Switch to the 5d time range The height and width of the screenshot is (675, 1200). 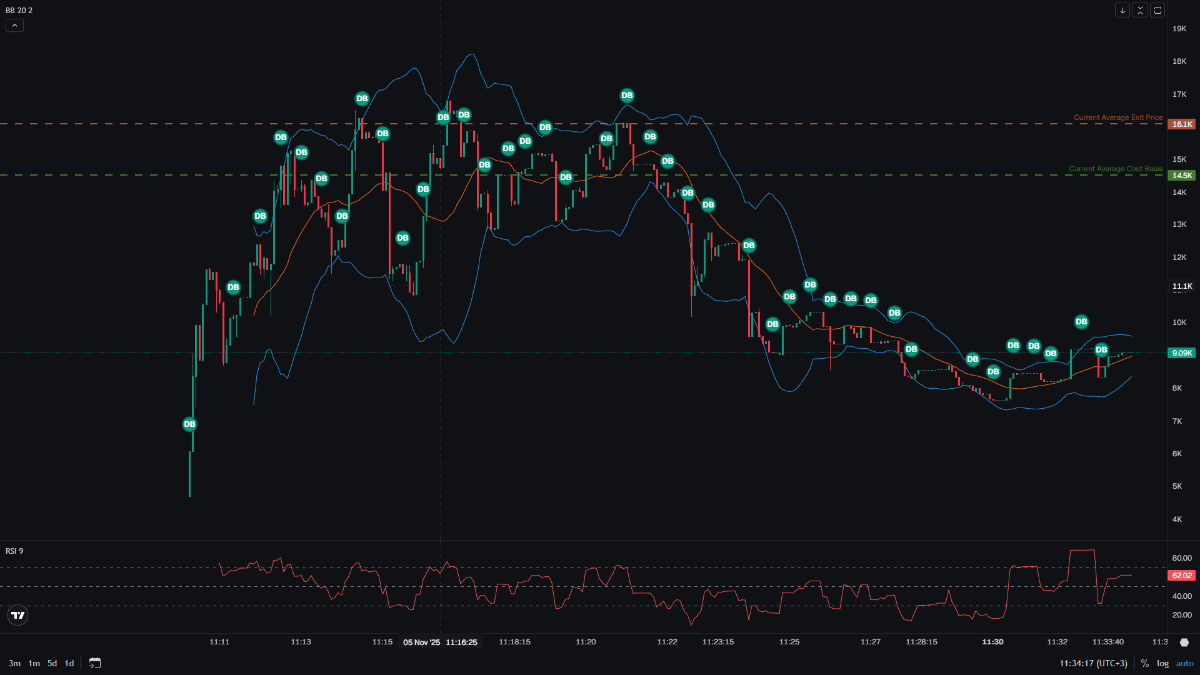(51, 663)
